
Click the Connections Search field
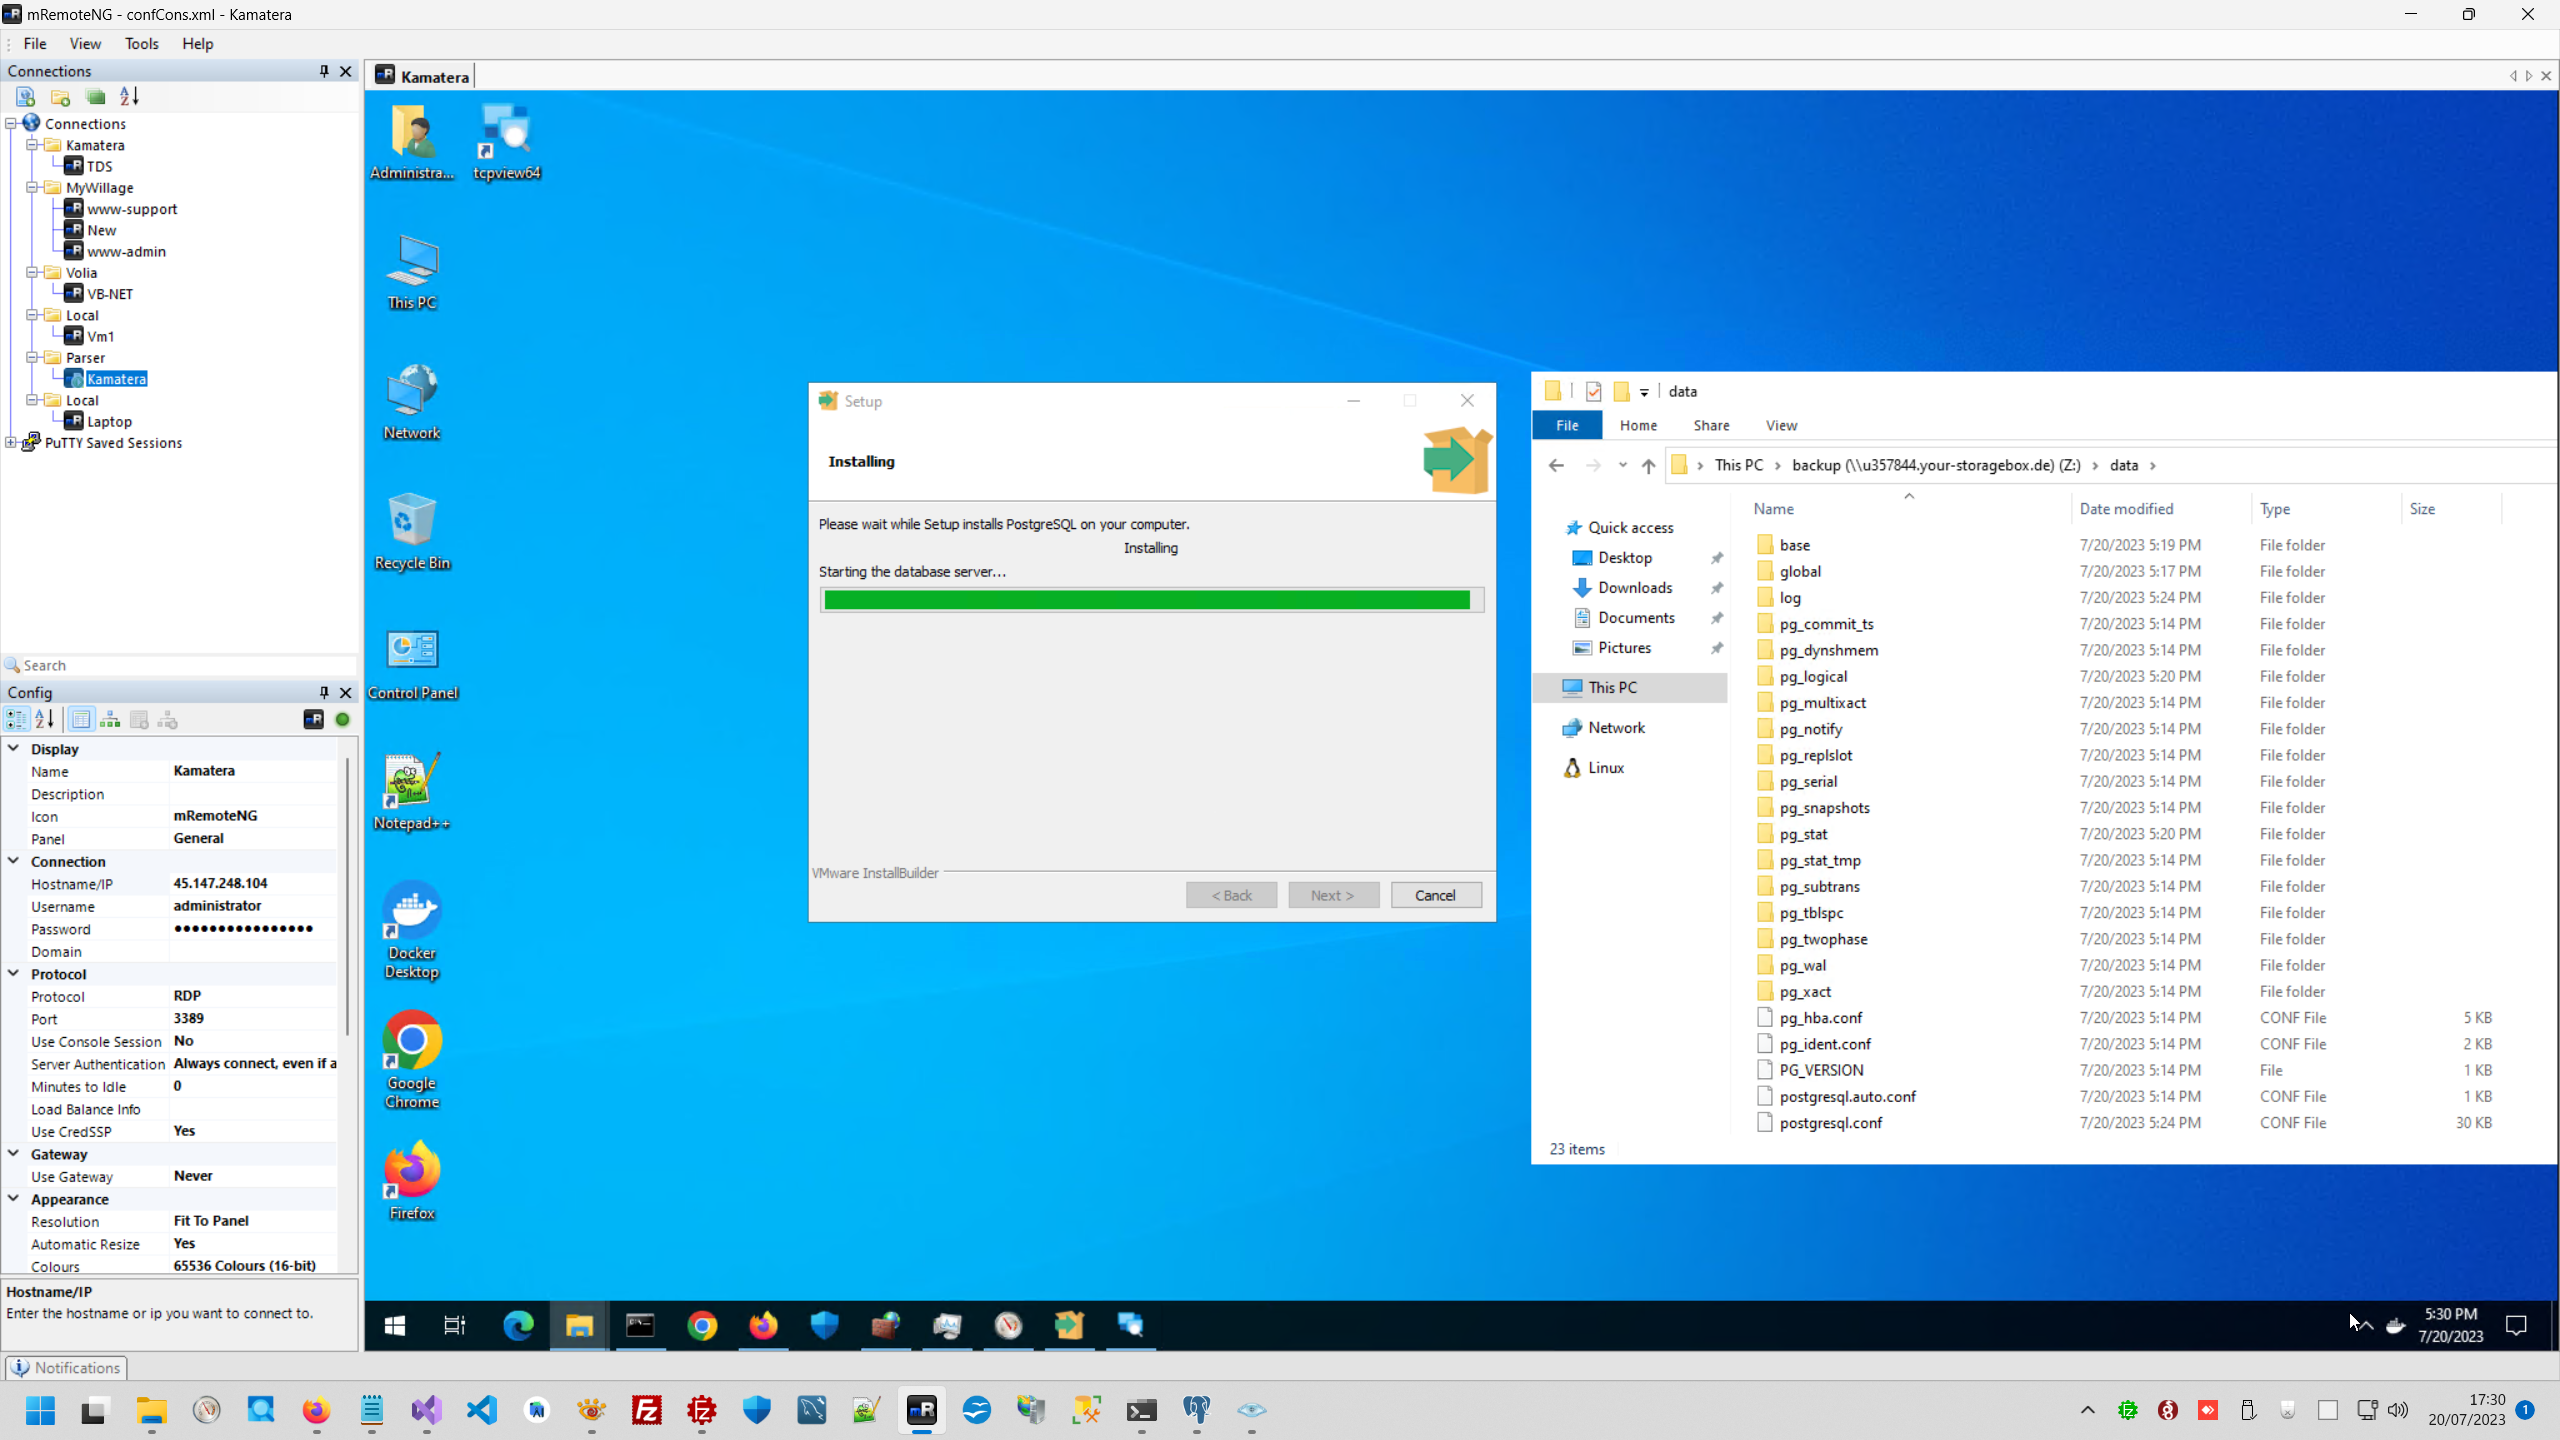180,665
